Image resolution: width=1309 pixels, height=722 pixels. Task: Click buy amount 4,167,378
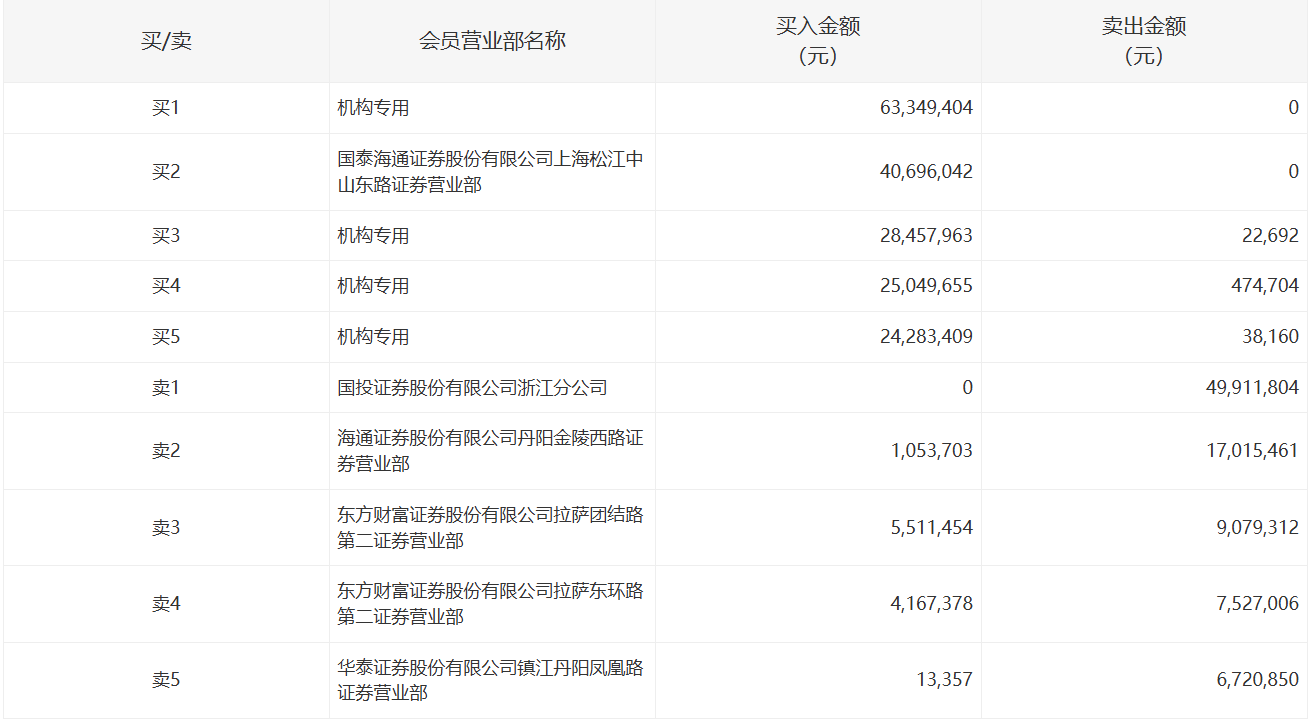(932, 604)
